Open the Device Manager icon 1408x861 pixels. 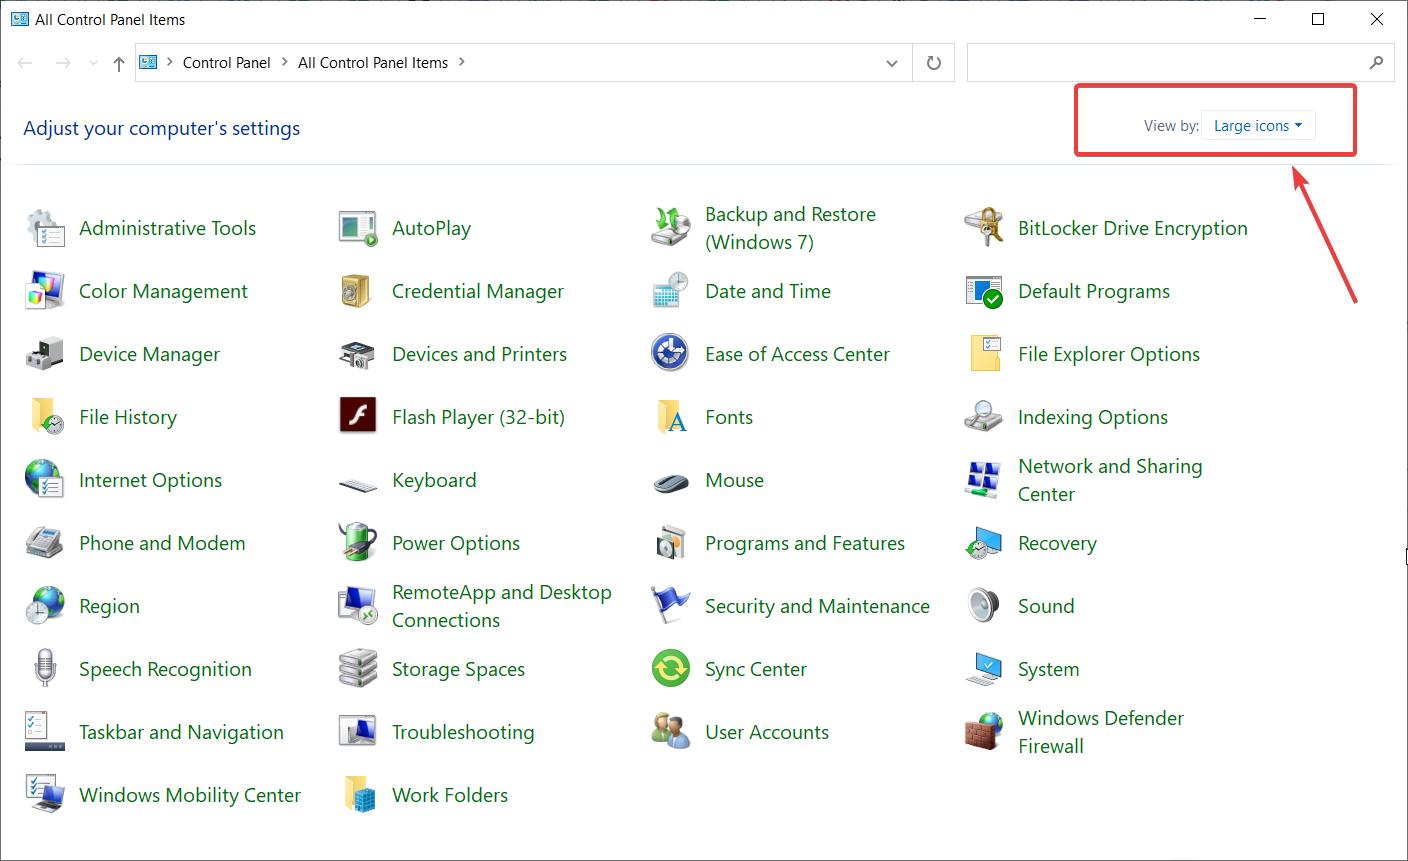pos(45,354)
